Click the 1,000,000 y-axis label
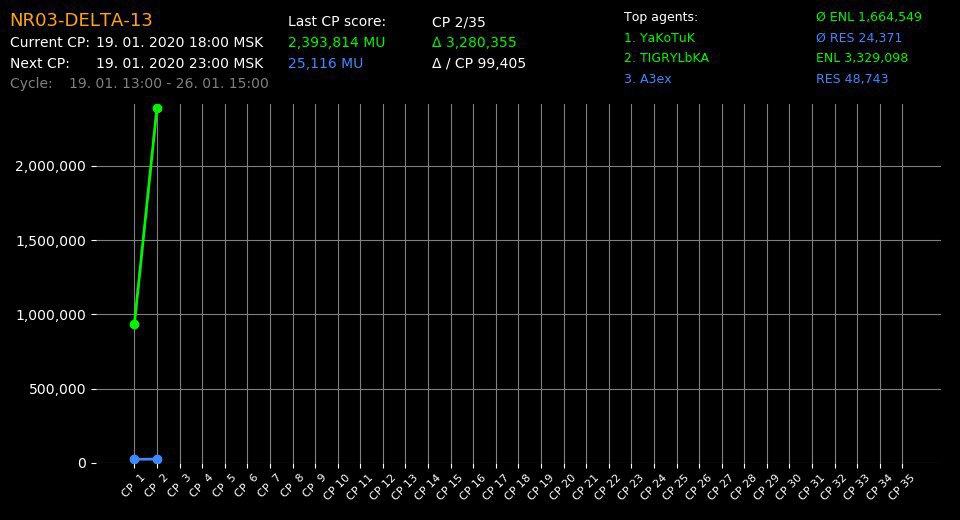This screenshot has width=960, height=520. coord(50,315)
